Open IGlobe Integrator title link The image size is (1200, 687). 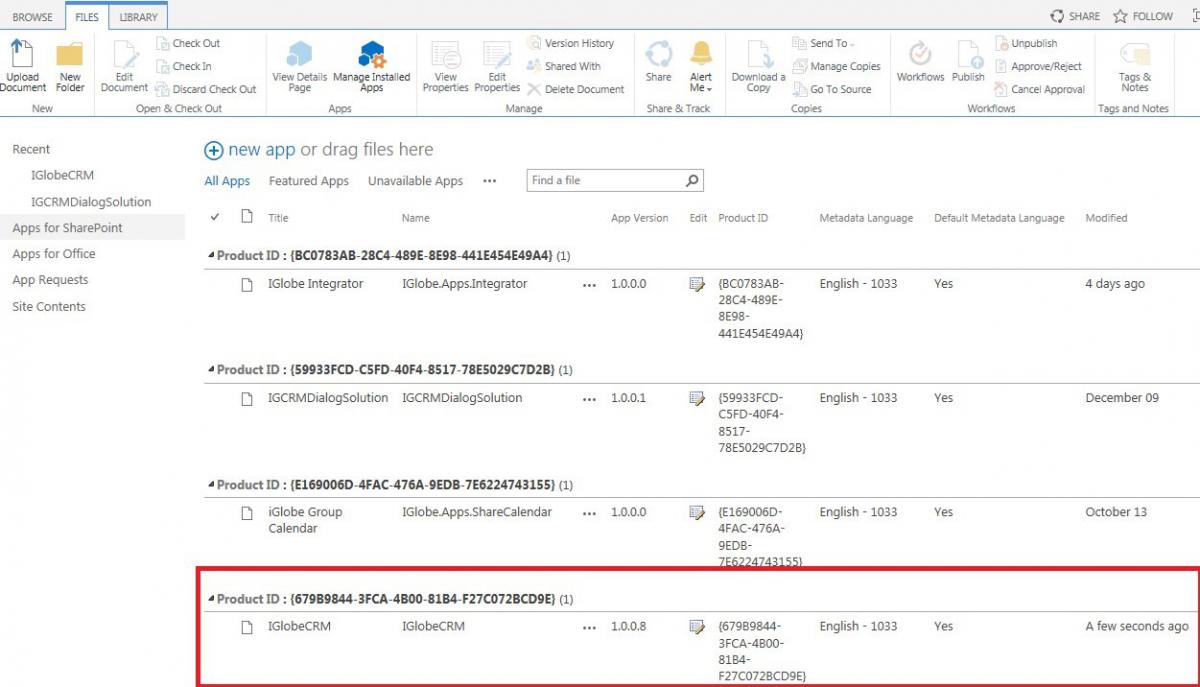click(x=316, y=284)
